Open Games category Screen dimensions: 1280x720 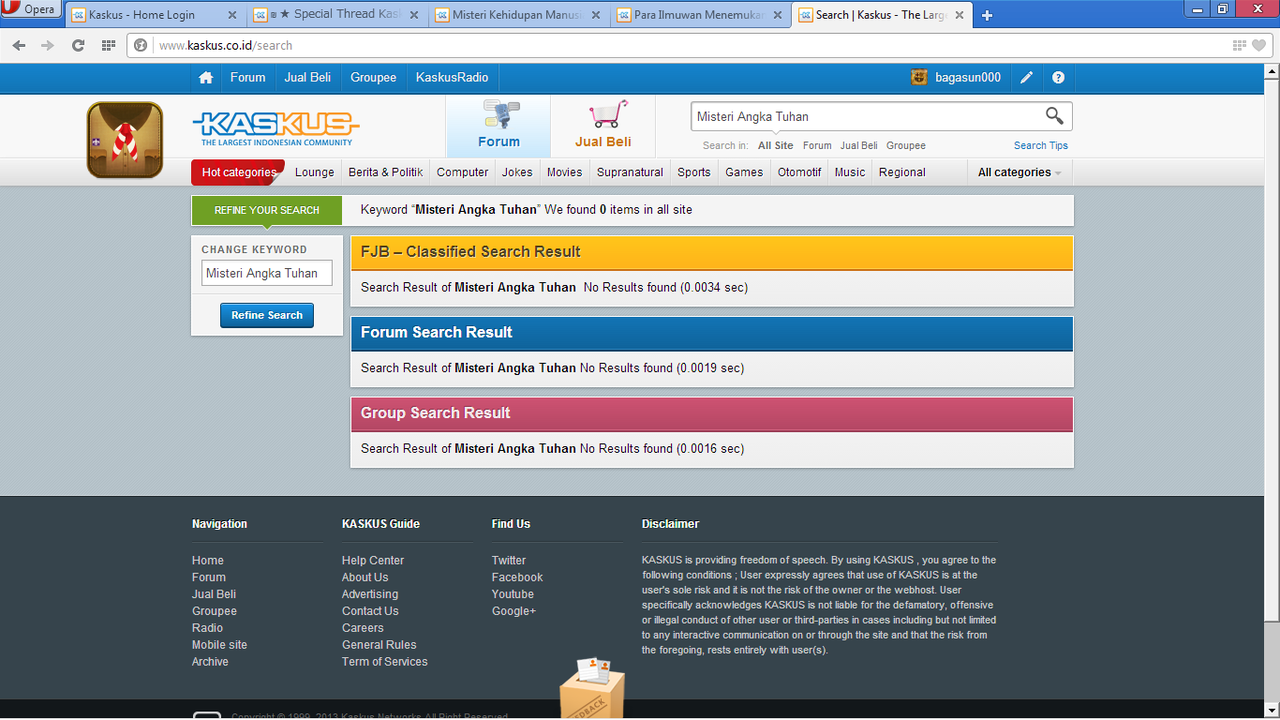point(744,172)
